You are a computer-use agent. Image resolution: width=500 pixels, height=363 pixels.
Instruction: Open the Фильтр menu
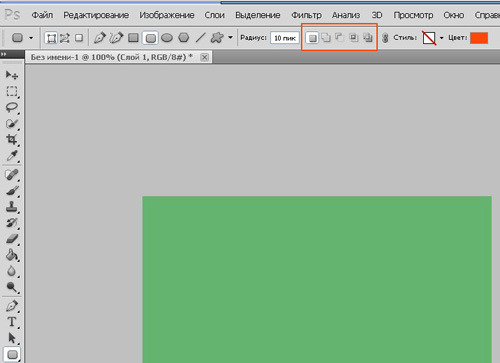click(306, 15)
